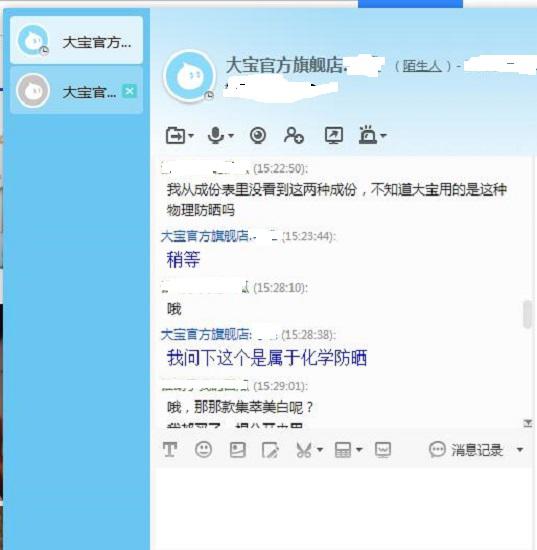Click the message 哦，那那款集萃美白呢？
The width and height of the screenshot is (537, 550).
pos(240,407)
